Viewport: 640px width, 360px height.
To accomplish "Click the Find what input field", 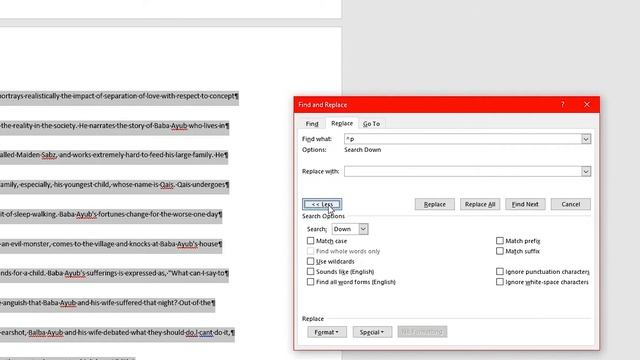I will (463, 139).
